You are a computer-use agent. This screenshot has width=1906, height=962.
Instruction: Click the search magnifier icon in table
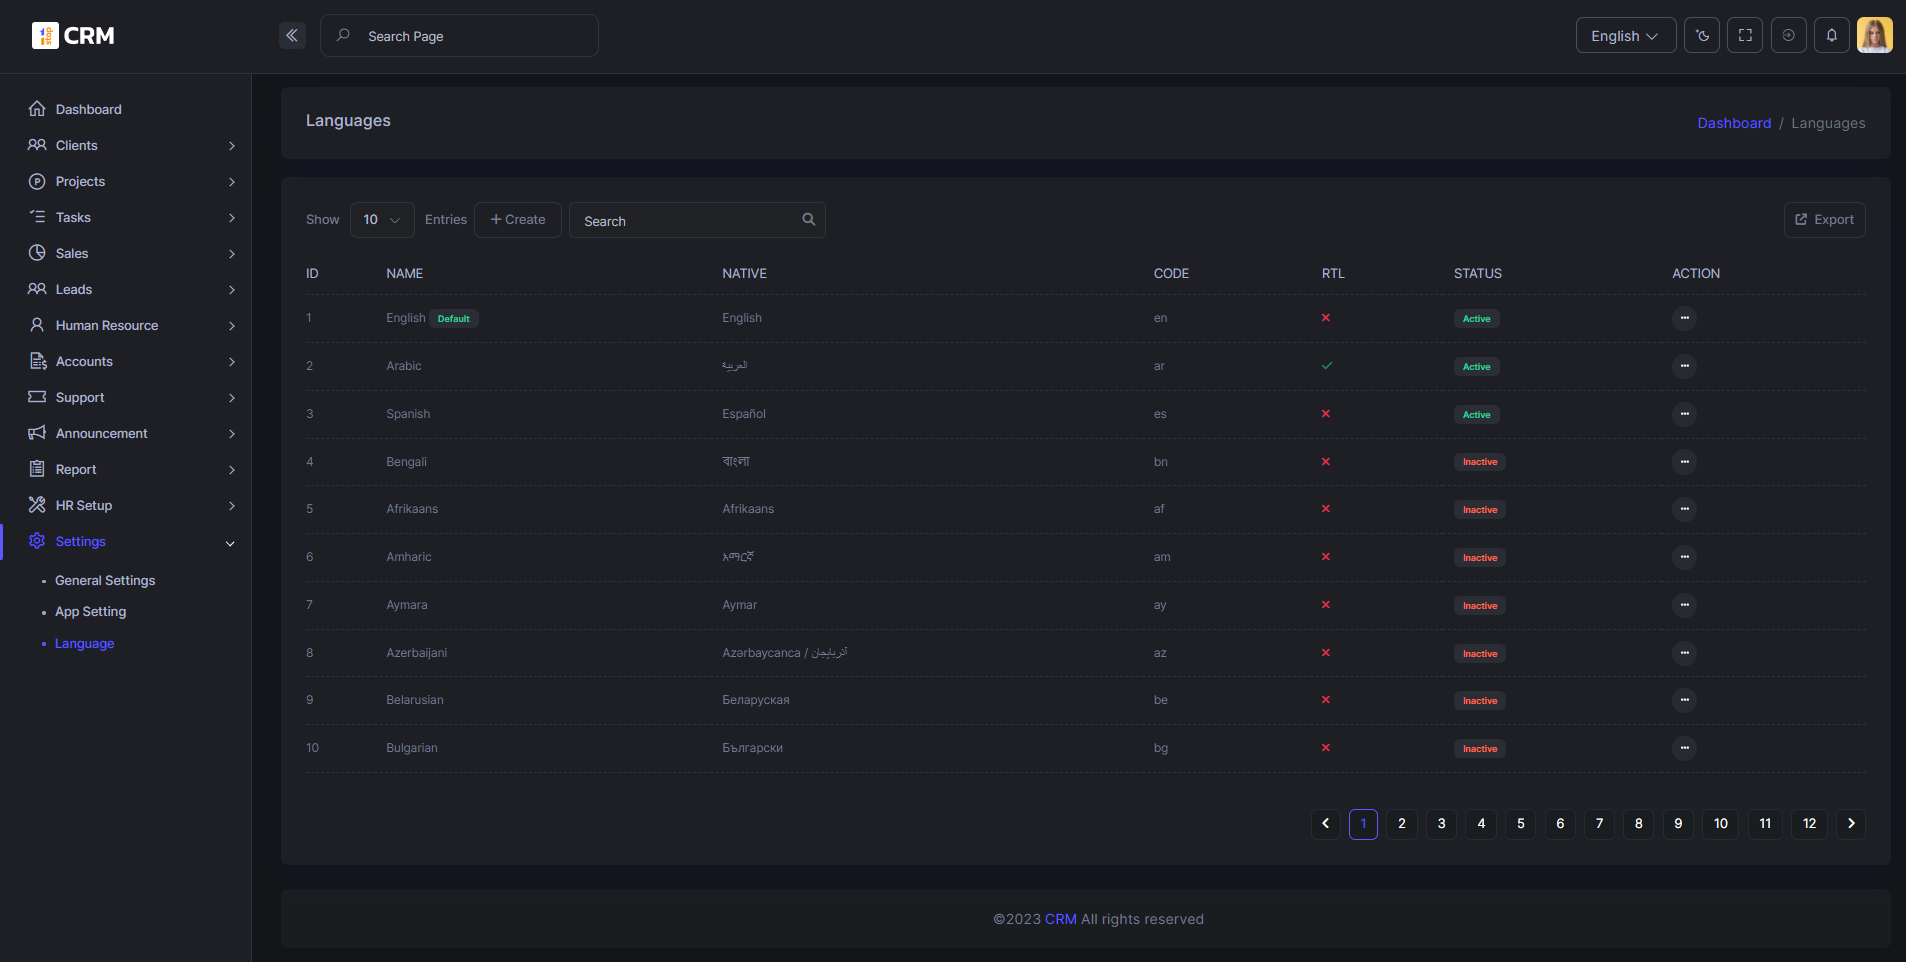tap(808, 220)
